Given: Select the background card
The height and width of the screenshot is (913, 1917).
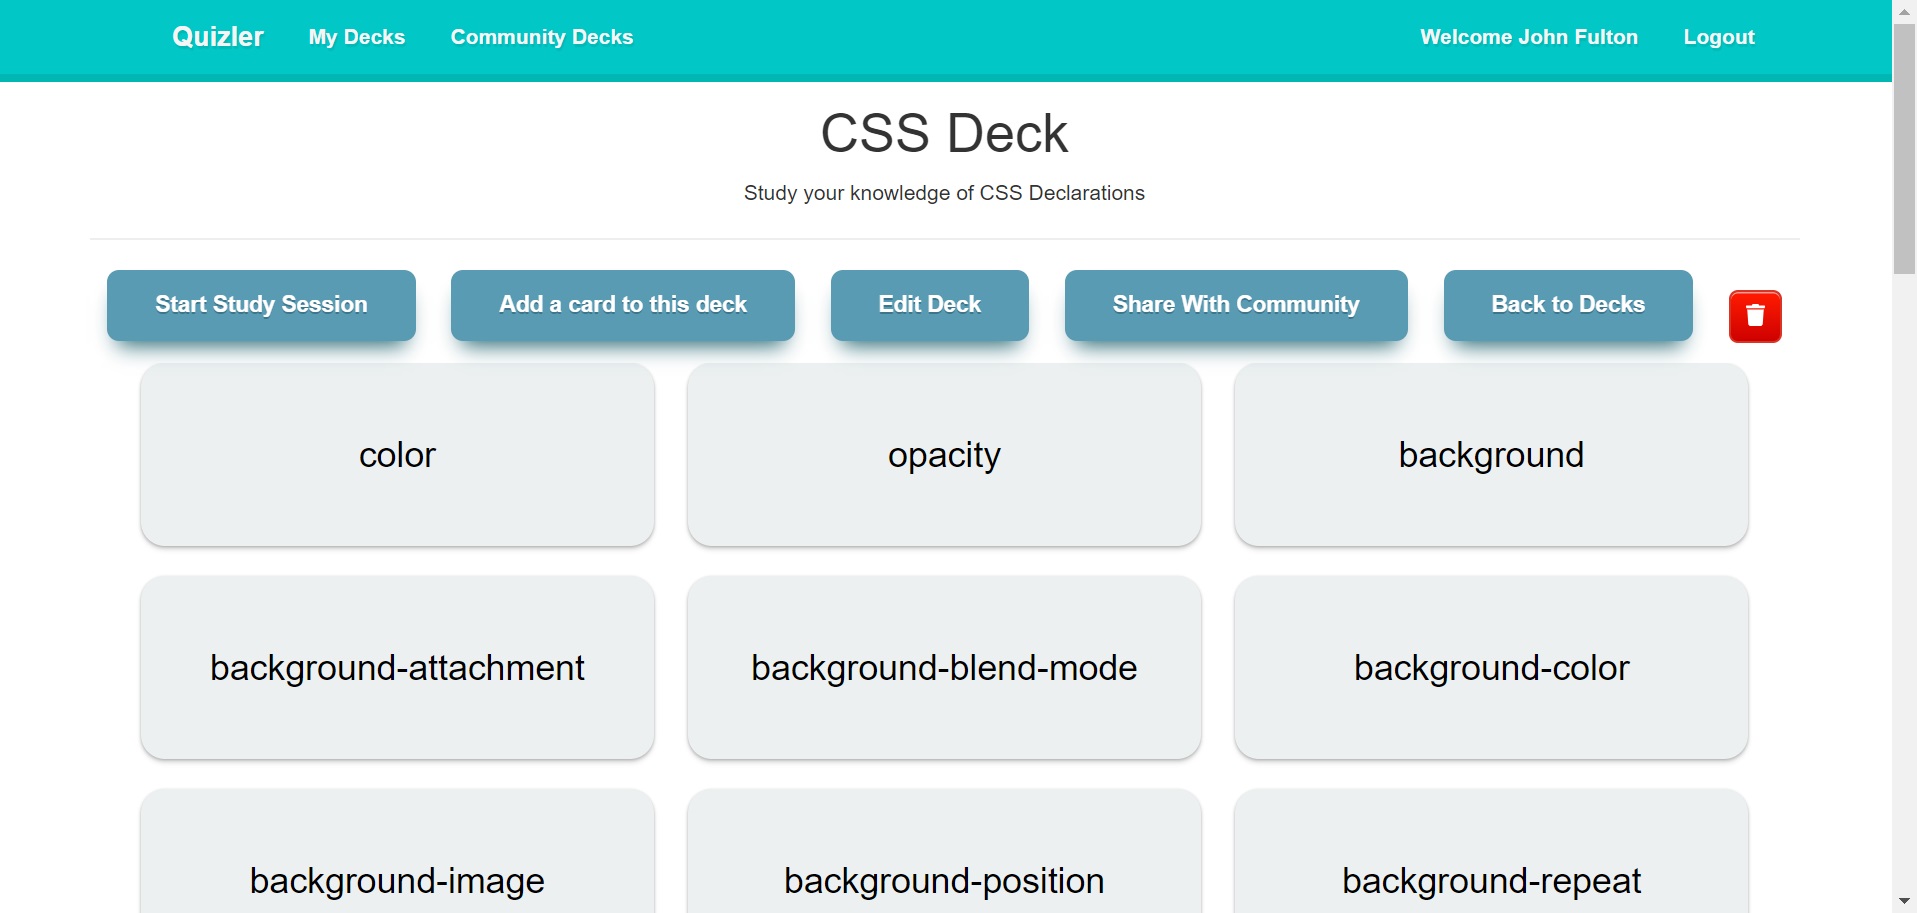Looking at the screenshot, I should tap(1491, 455).
